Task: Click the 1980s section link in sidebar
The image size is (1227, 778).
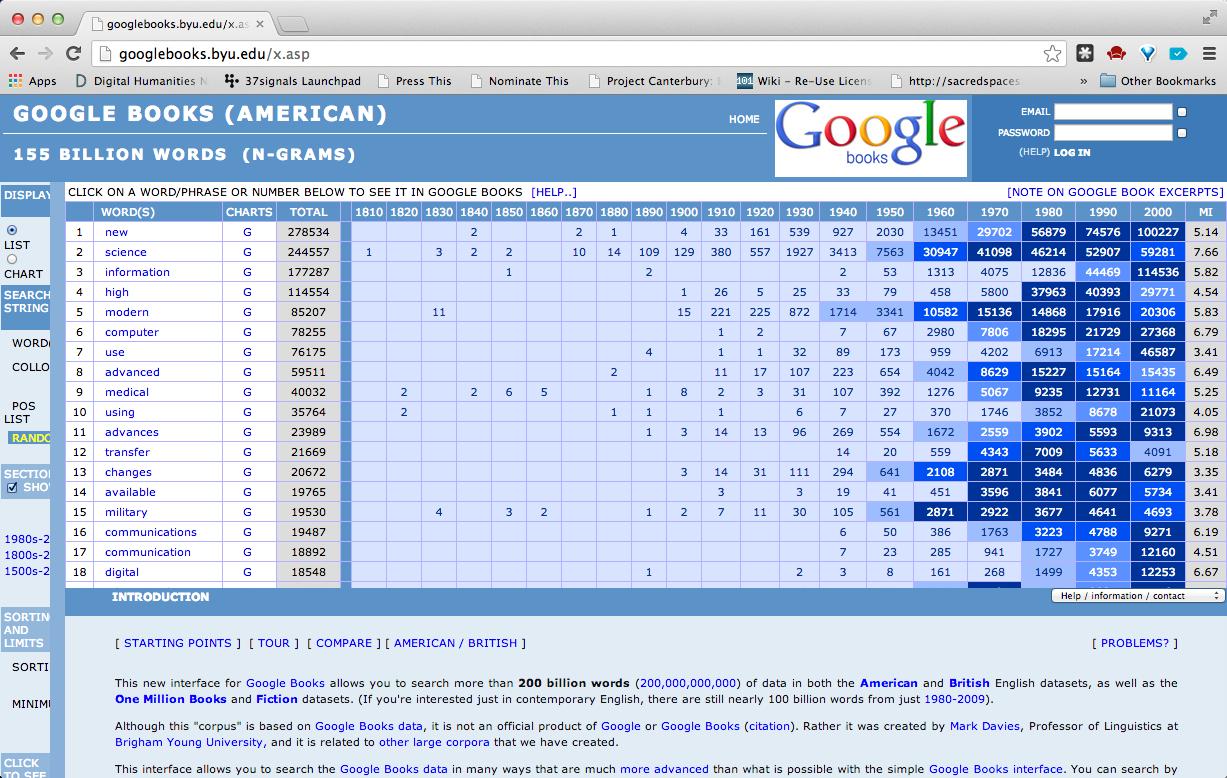Action: (x=26, y=539)
